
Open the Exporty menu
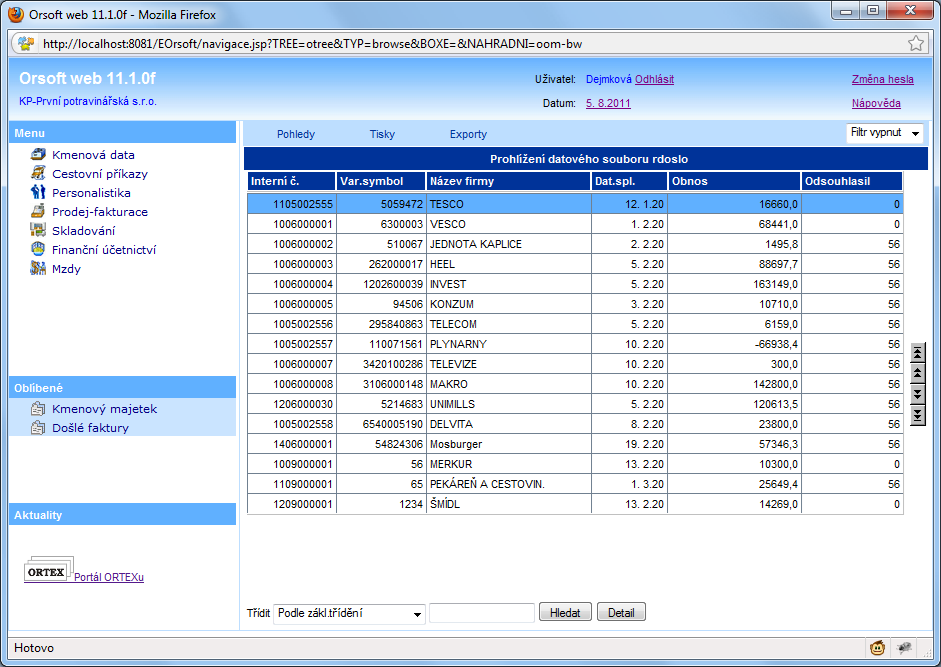click(468, 134)
